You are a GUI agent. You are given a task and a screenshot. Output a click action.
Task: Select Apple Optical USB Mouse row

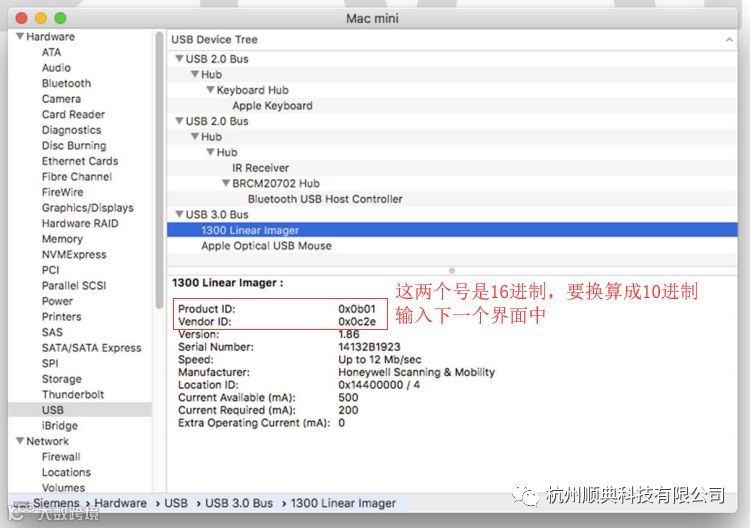pyautogui.click(x=452, y=245)
